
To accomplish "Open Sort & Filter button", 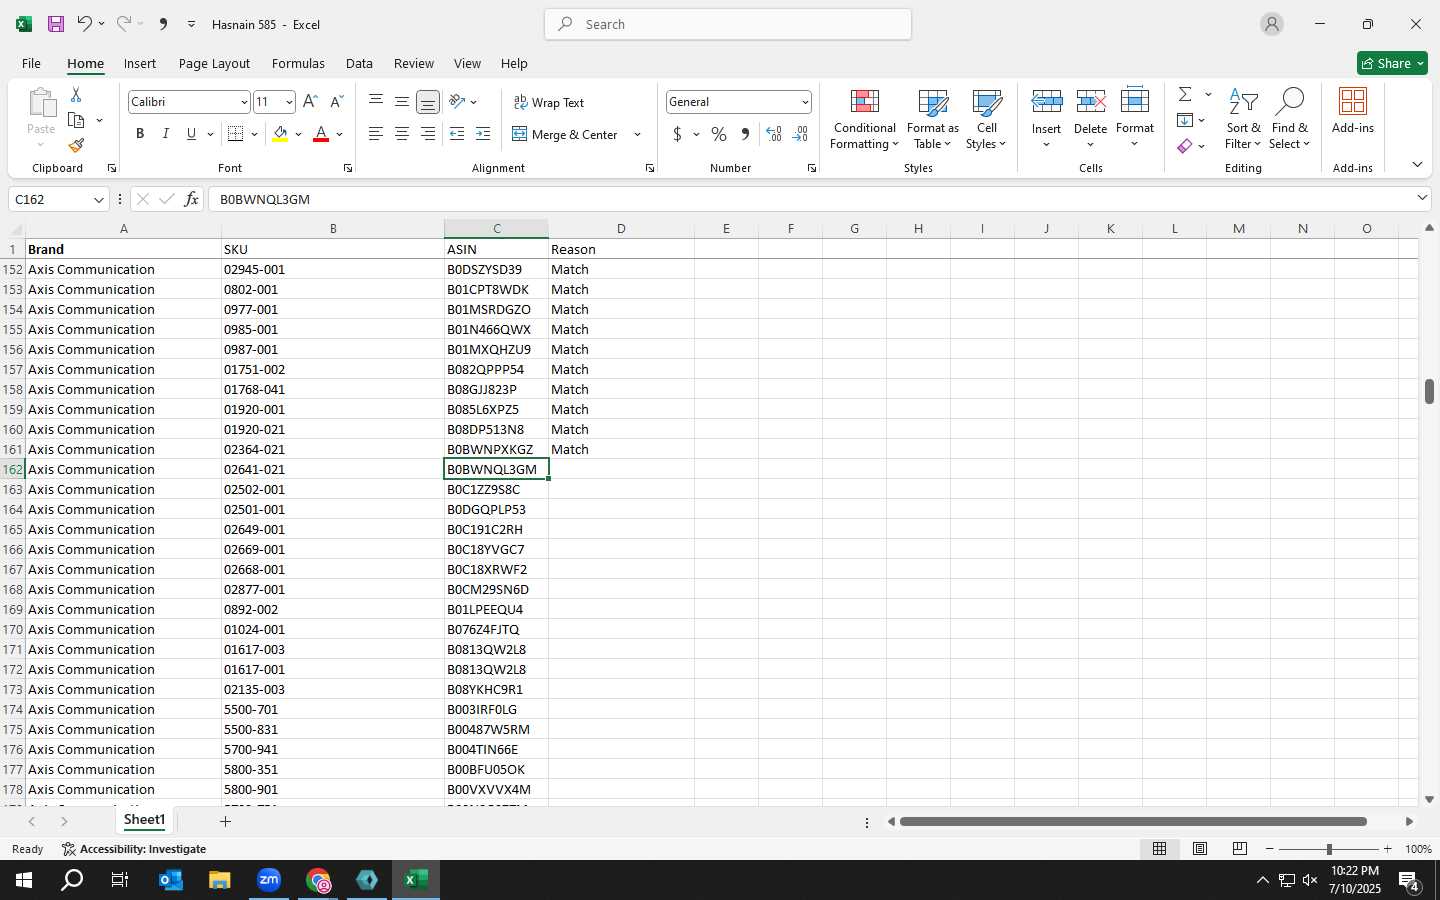I will [x=1243, y=119].
